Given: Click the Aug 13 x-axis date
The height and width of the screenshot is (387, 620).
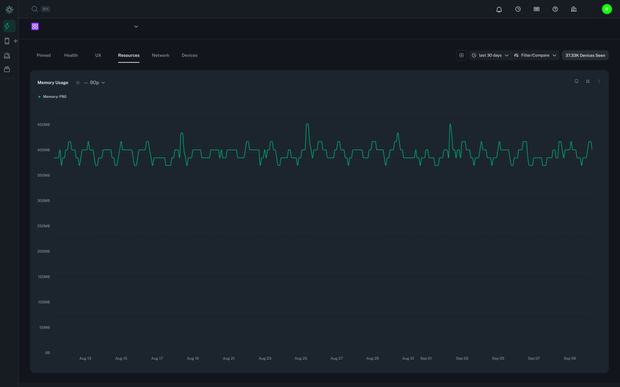Looking at the screenshot, I should [85, 358].
